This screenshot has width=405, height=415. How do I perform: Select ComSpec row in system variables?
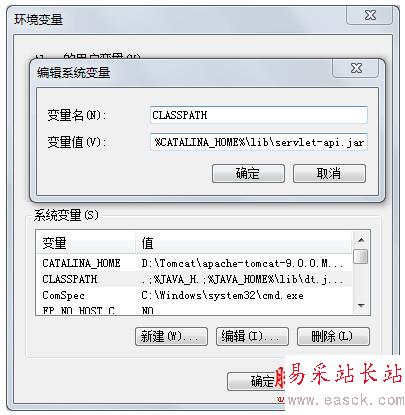[193, 295]
